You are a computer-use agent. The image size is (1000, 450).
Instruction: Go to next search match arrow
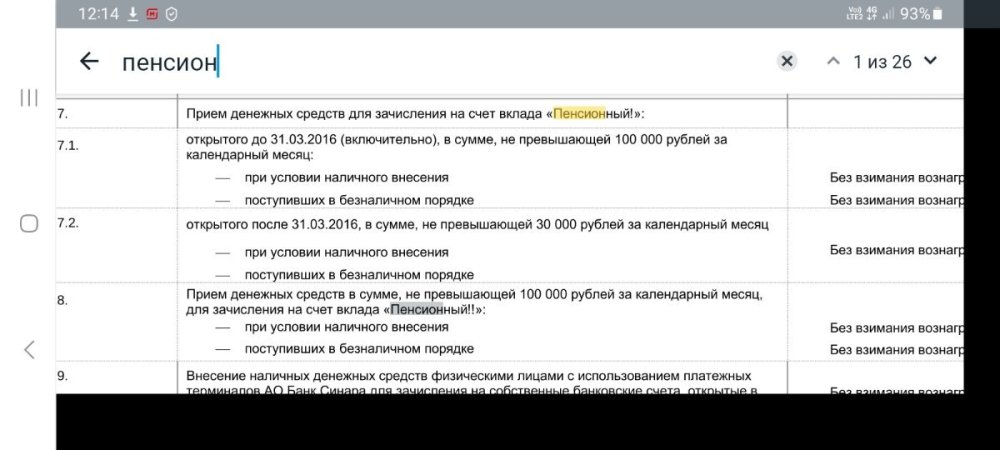click(930, 61)
